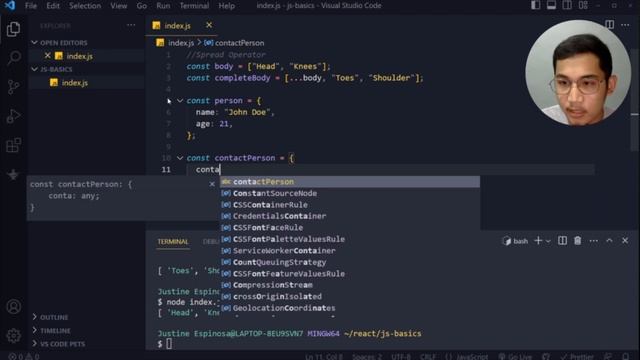Maximize the terminal panel size

pyautogui.click(x=609, y=241)
